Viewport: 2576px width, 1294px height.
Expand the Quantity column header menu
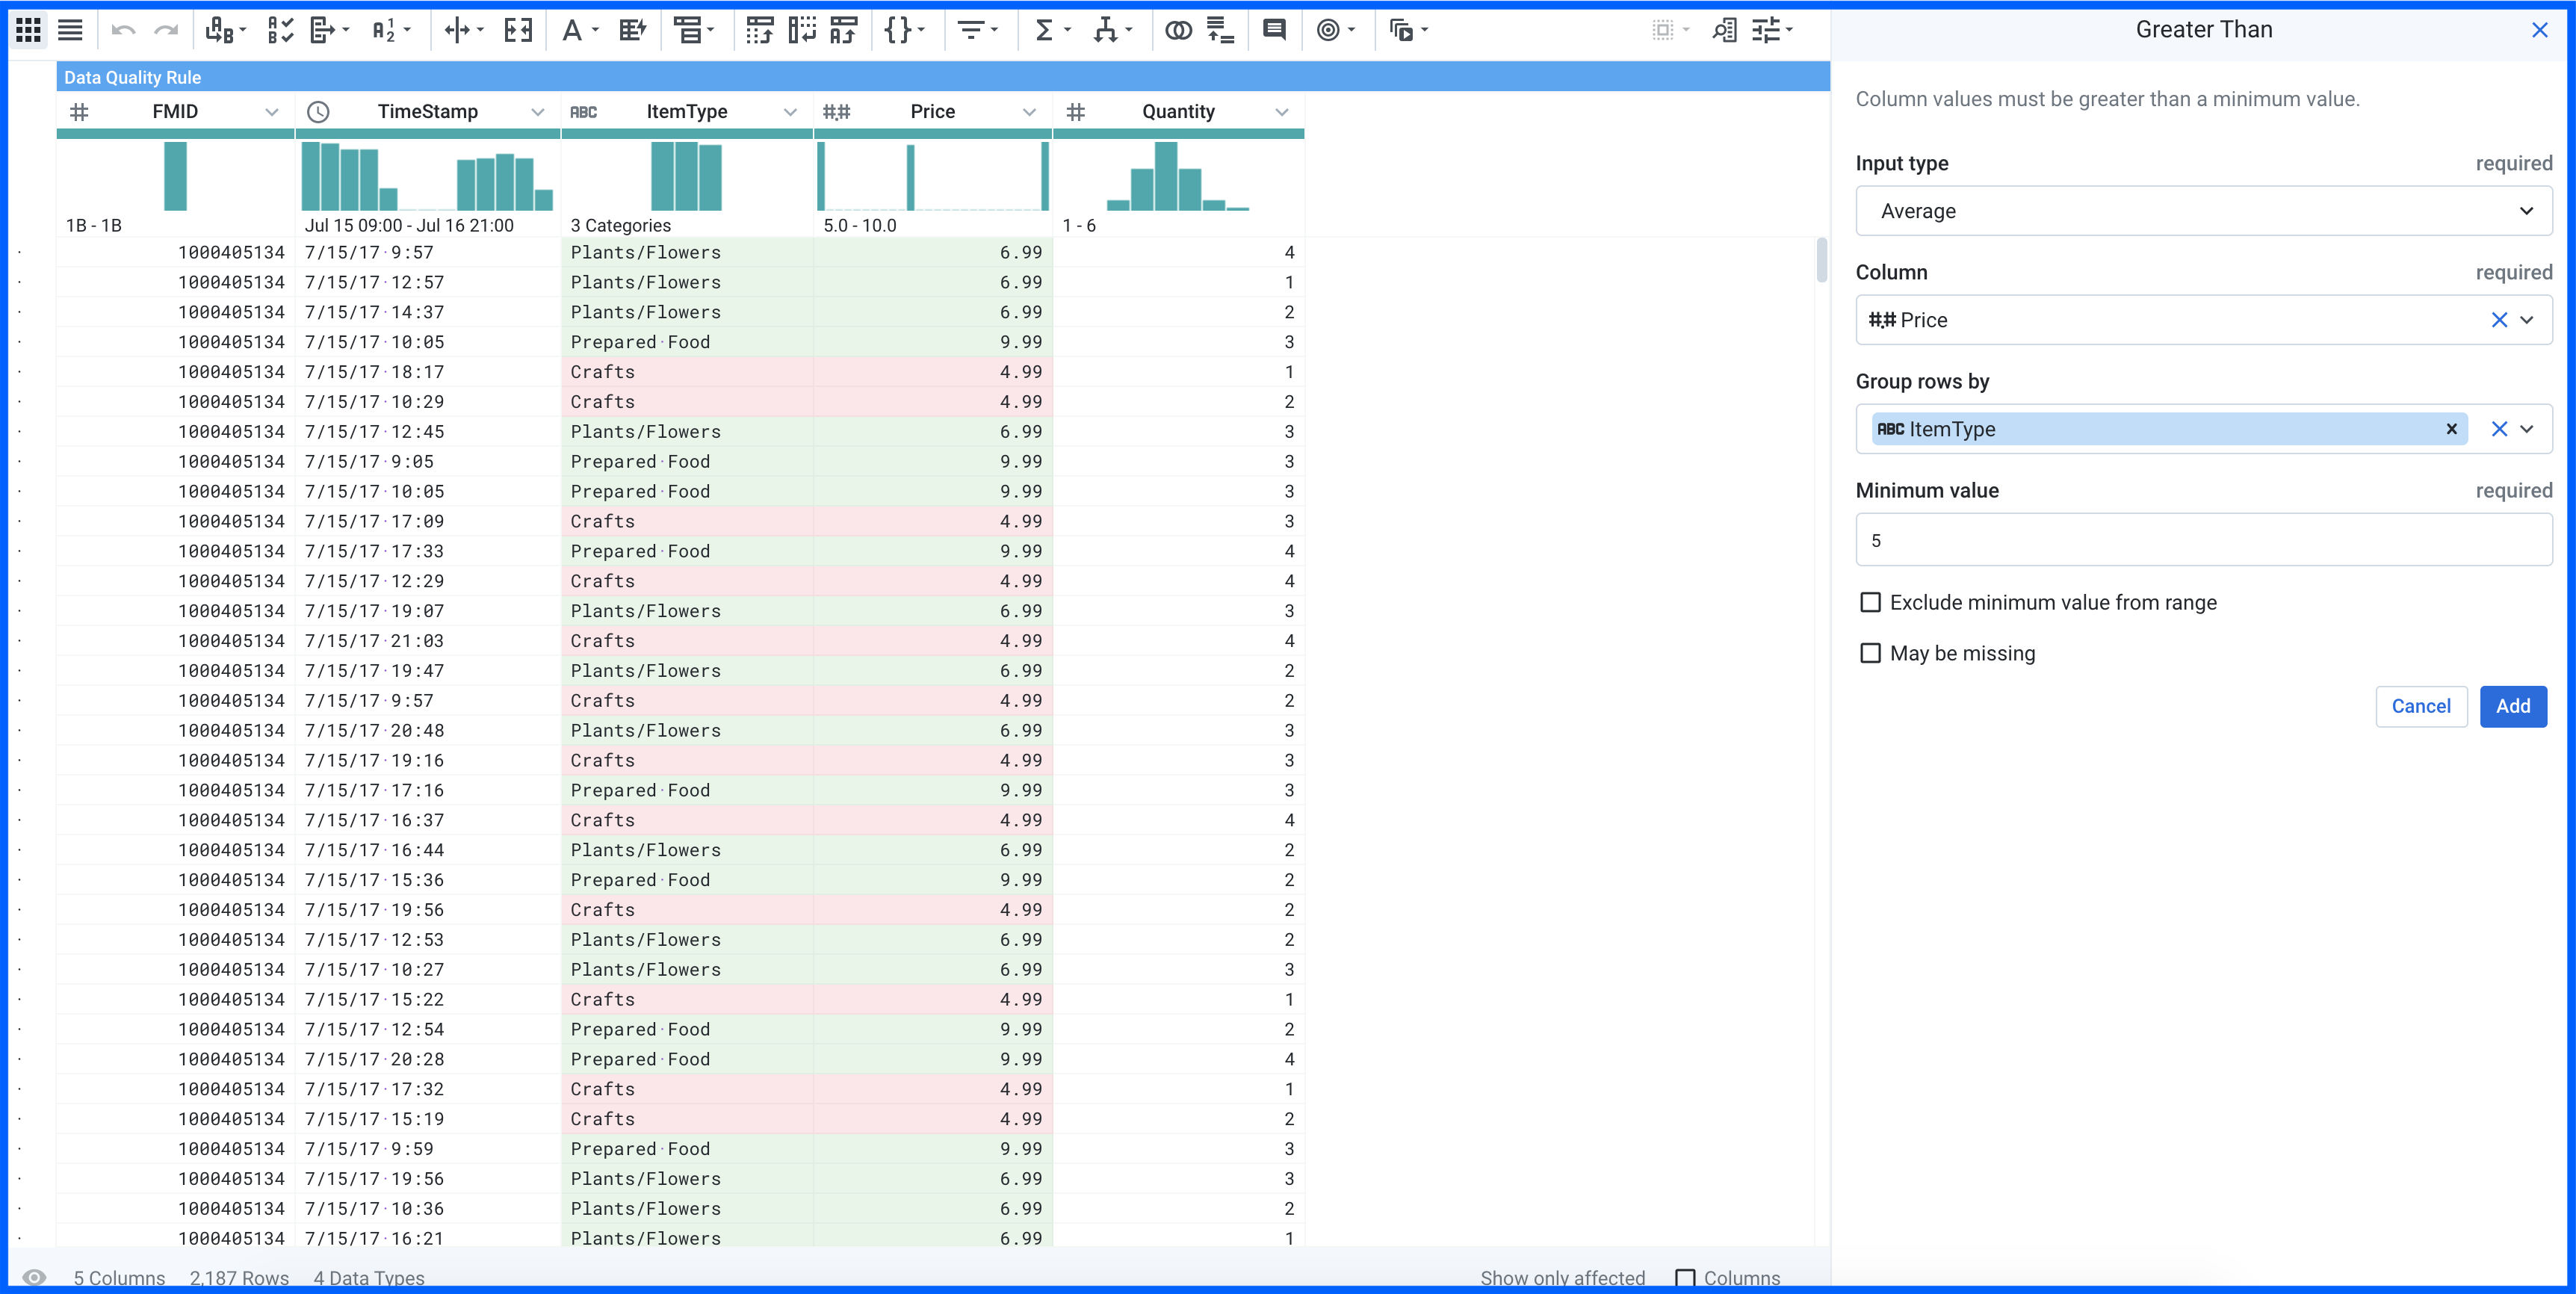[1282, 112]
